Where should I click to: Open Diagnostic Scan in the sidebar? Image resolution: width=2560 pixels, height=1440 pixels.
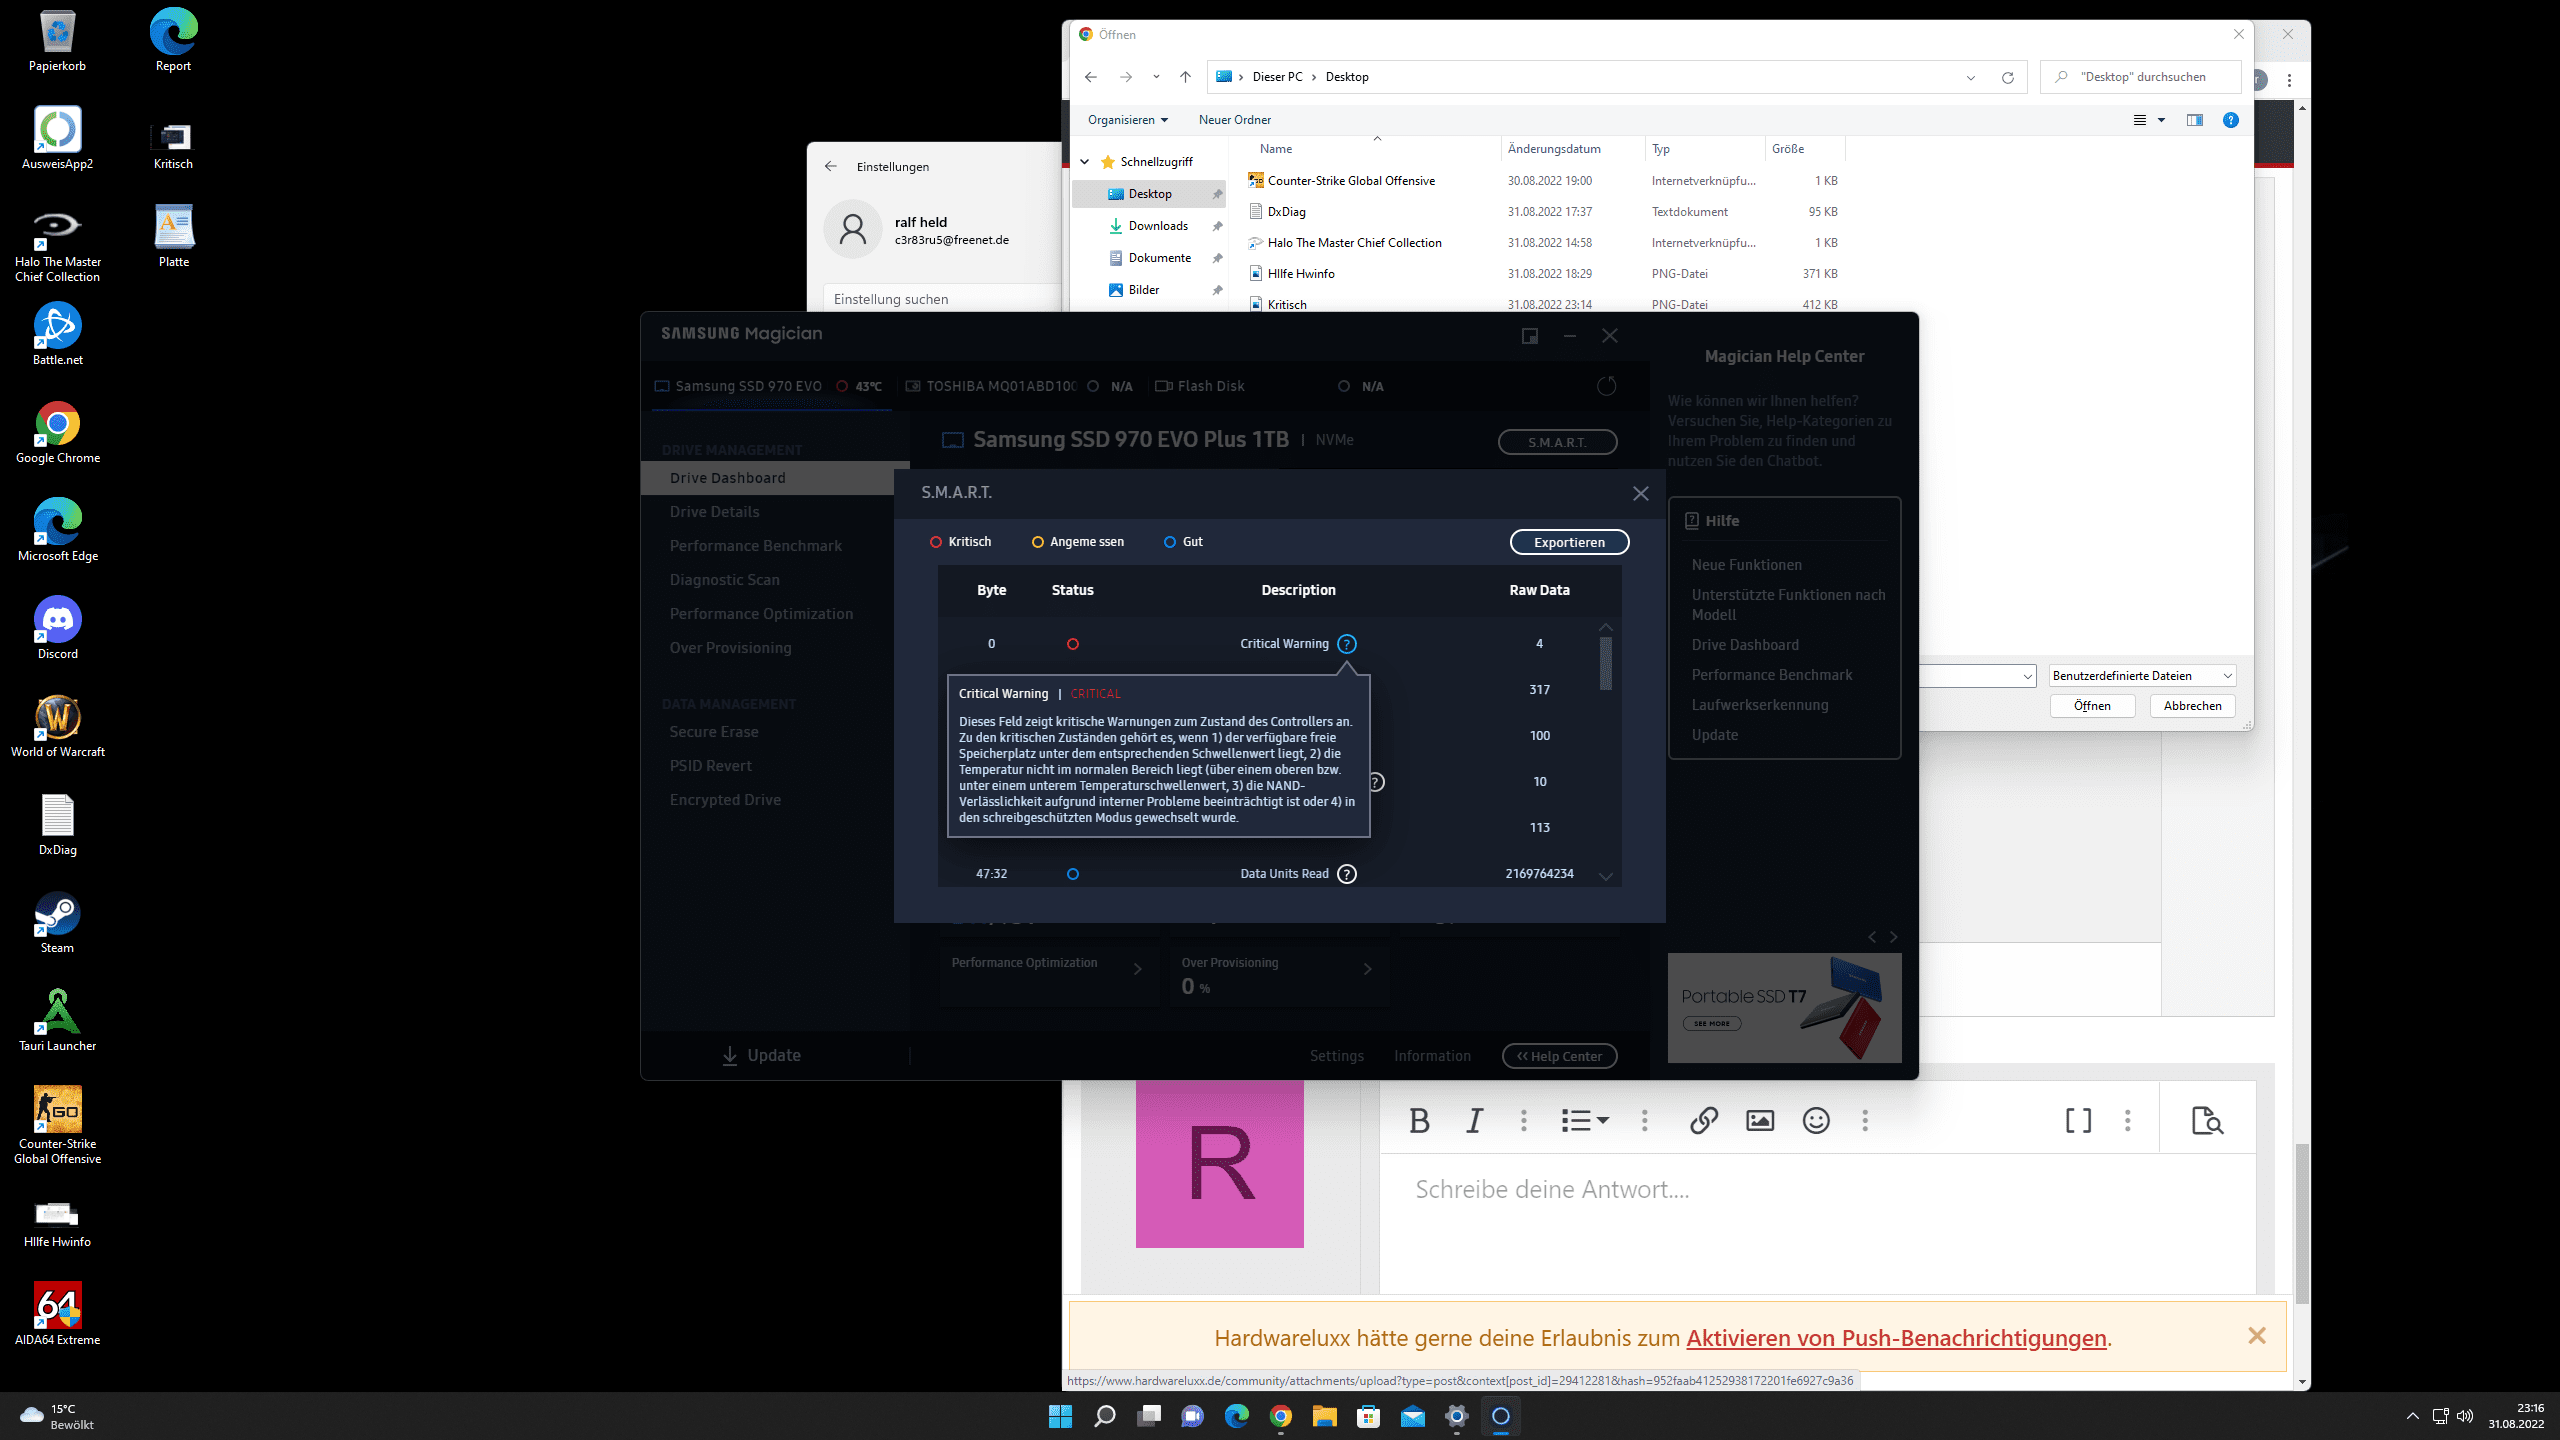[724, 580]
